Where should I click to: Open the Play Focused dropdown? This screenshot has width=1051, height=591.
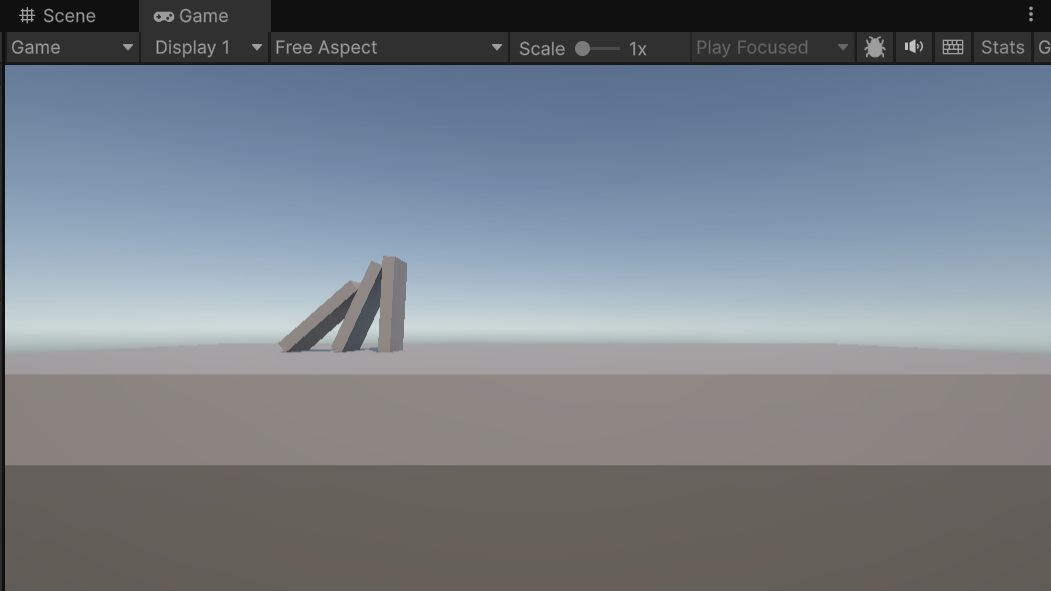772,47
